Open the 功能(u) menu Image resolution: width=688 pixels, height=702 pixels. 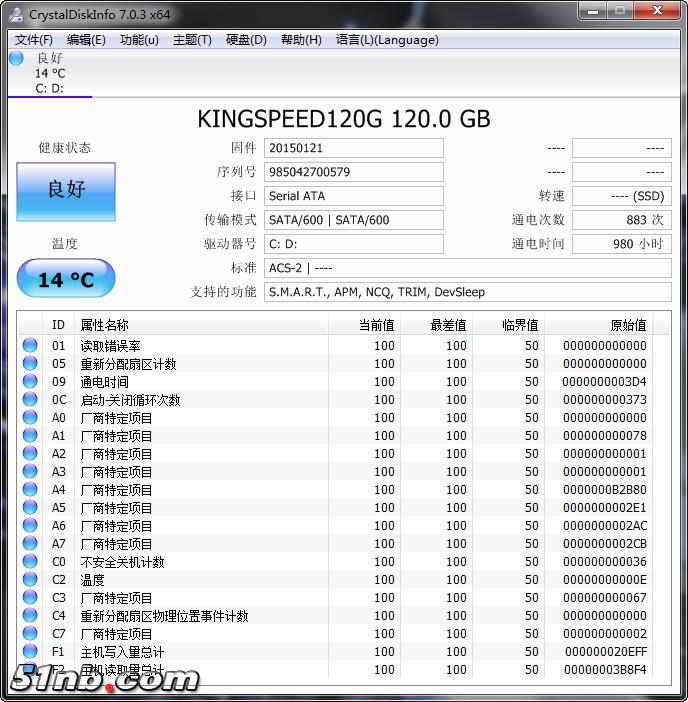click(139, 40)
